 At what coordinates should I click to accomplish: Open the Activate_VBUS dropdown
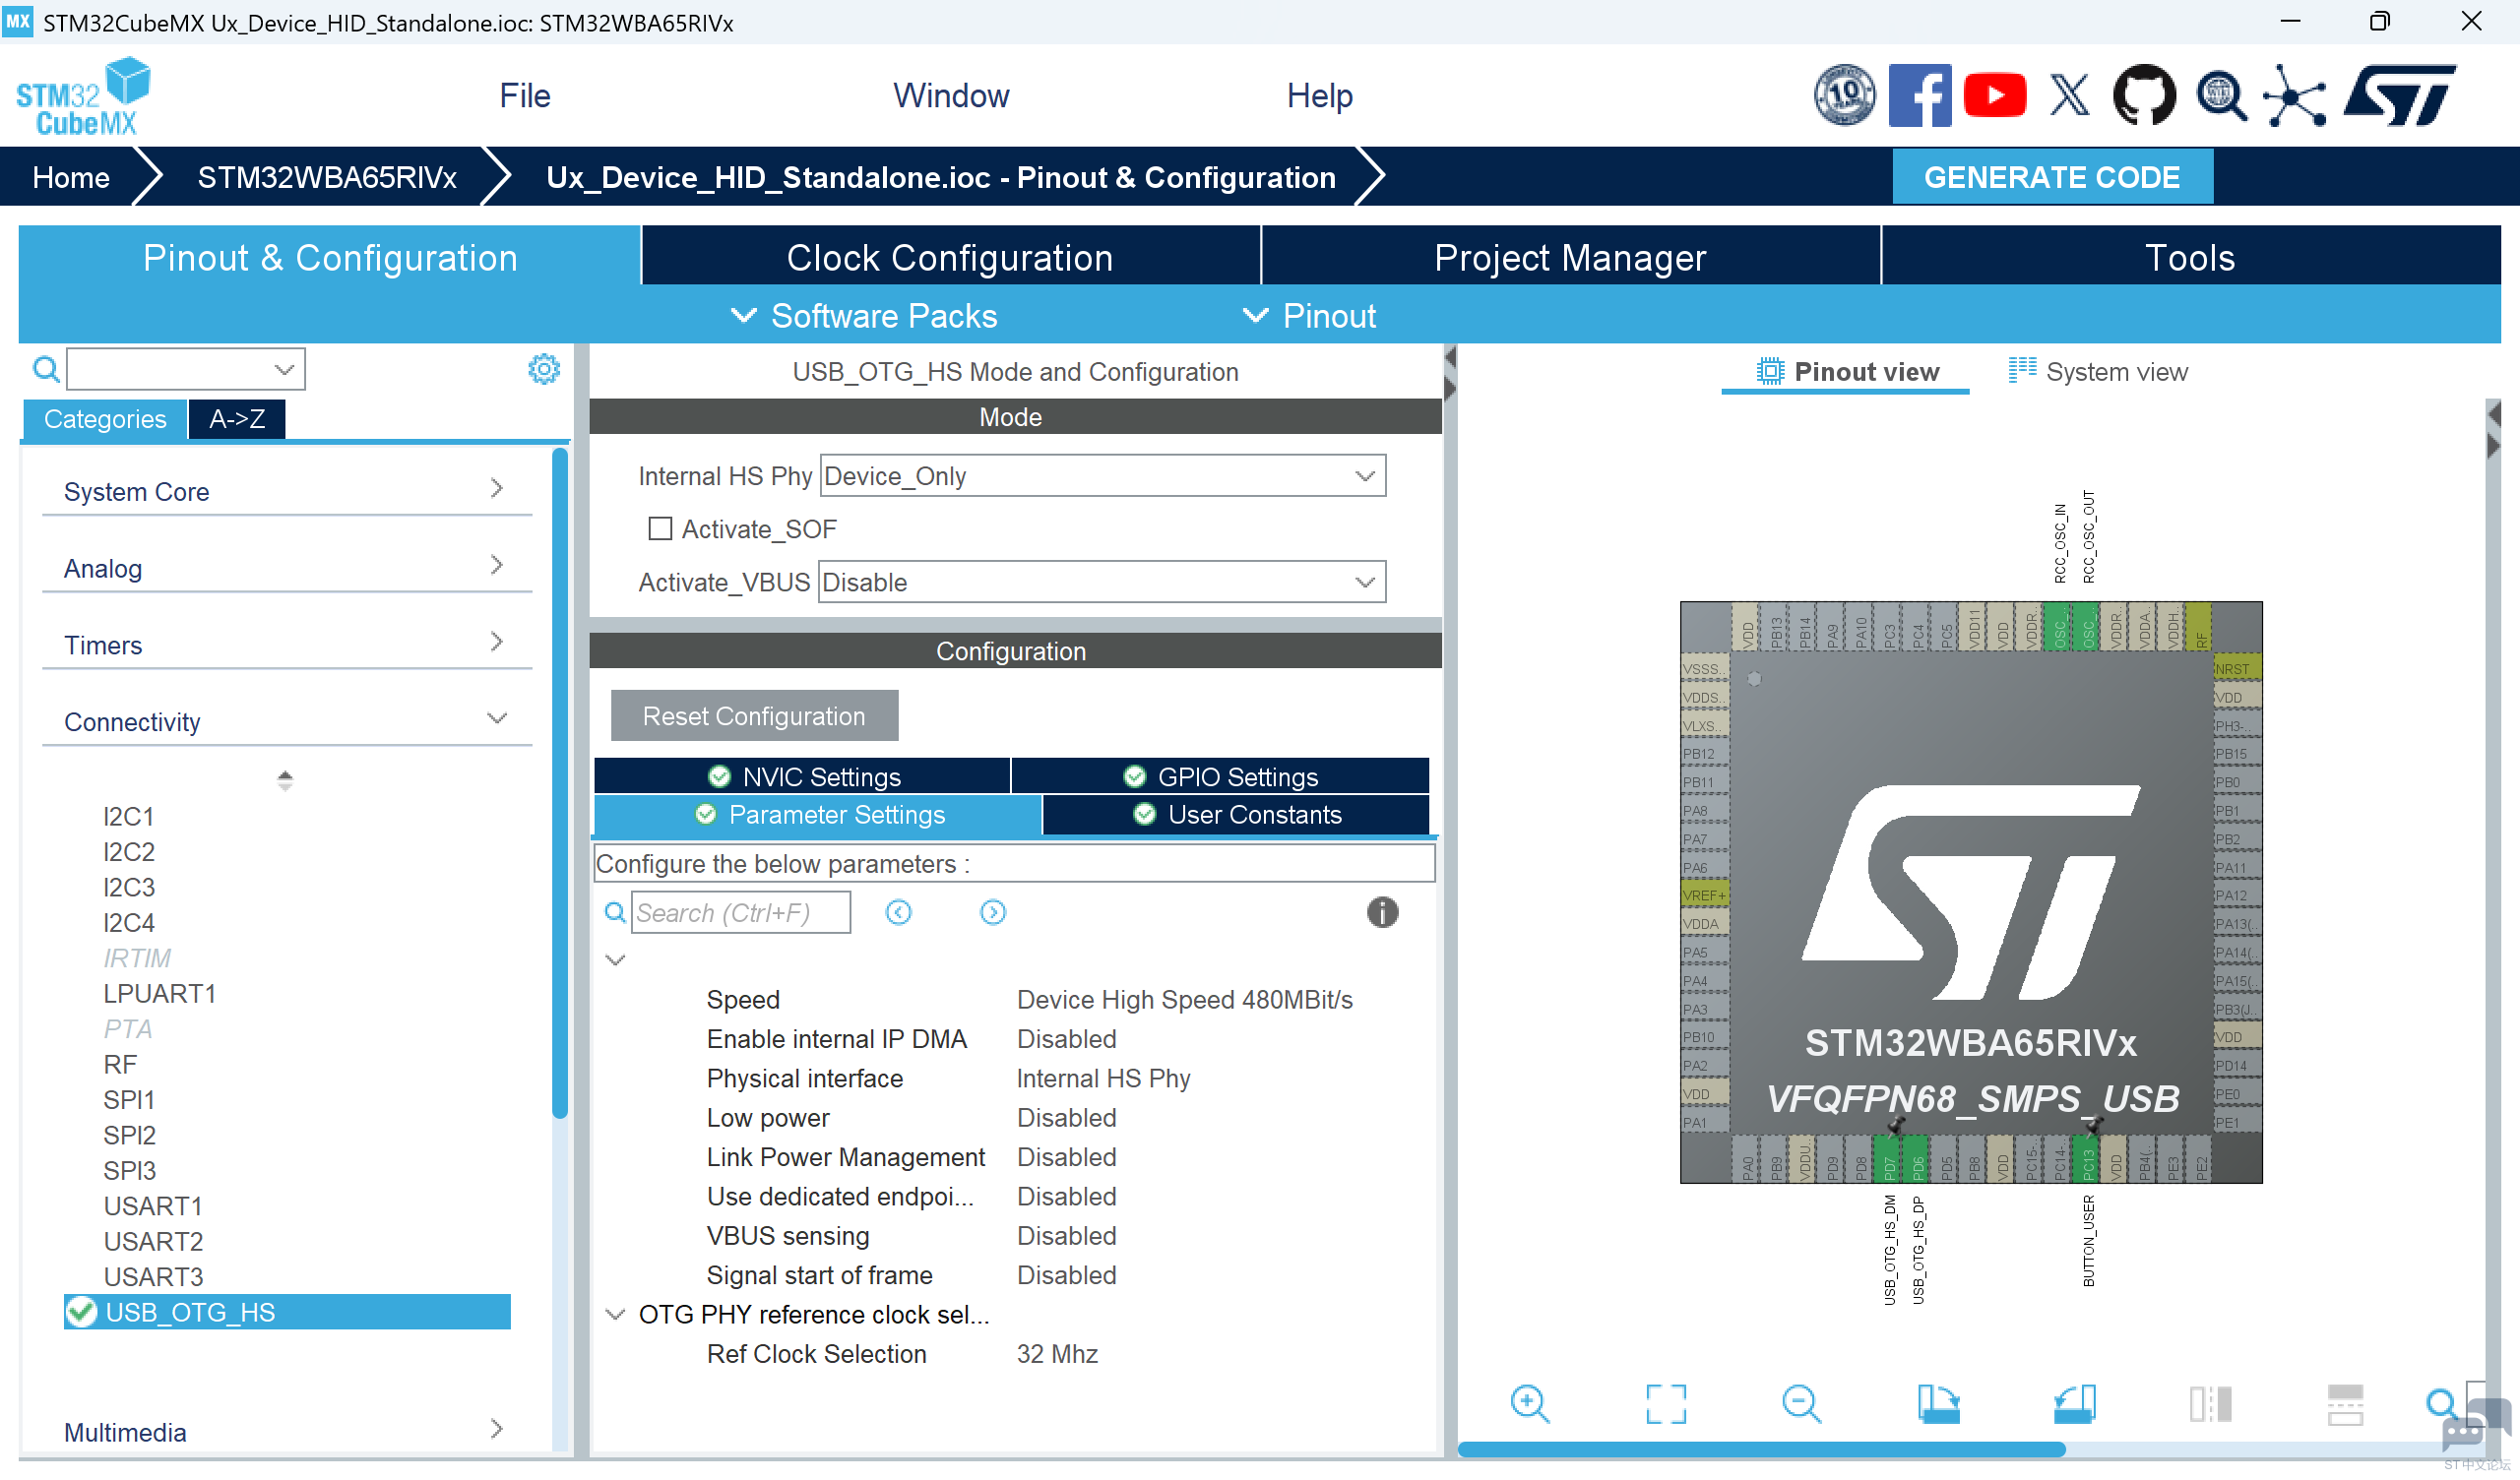click(x=1103, y=582)
